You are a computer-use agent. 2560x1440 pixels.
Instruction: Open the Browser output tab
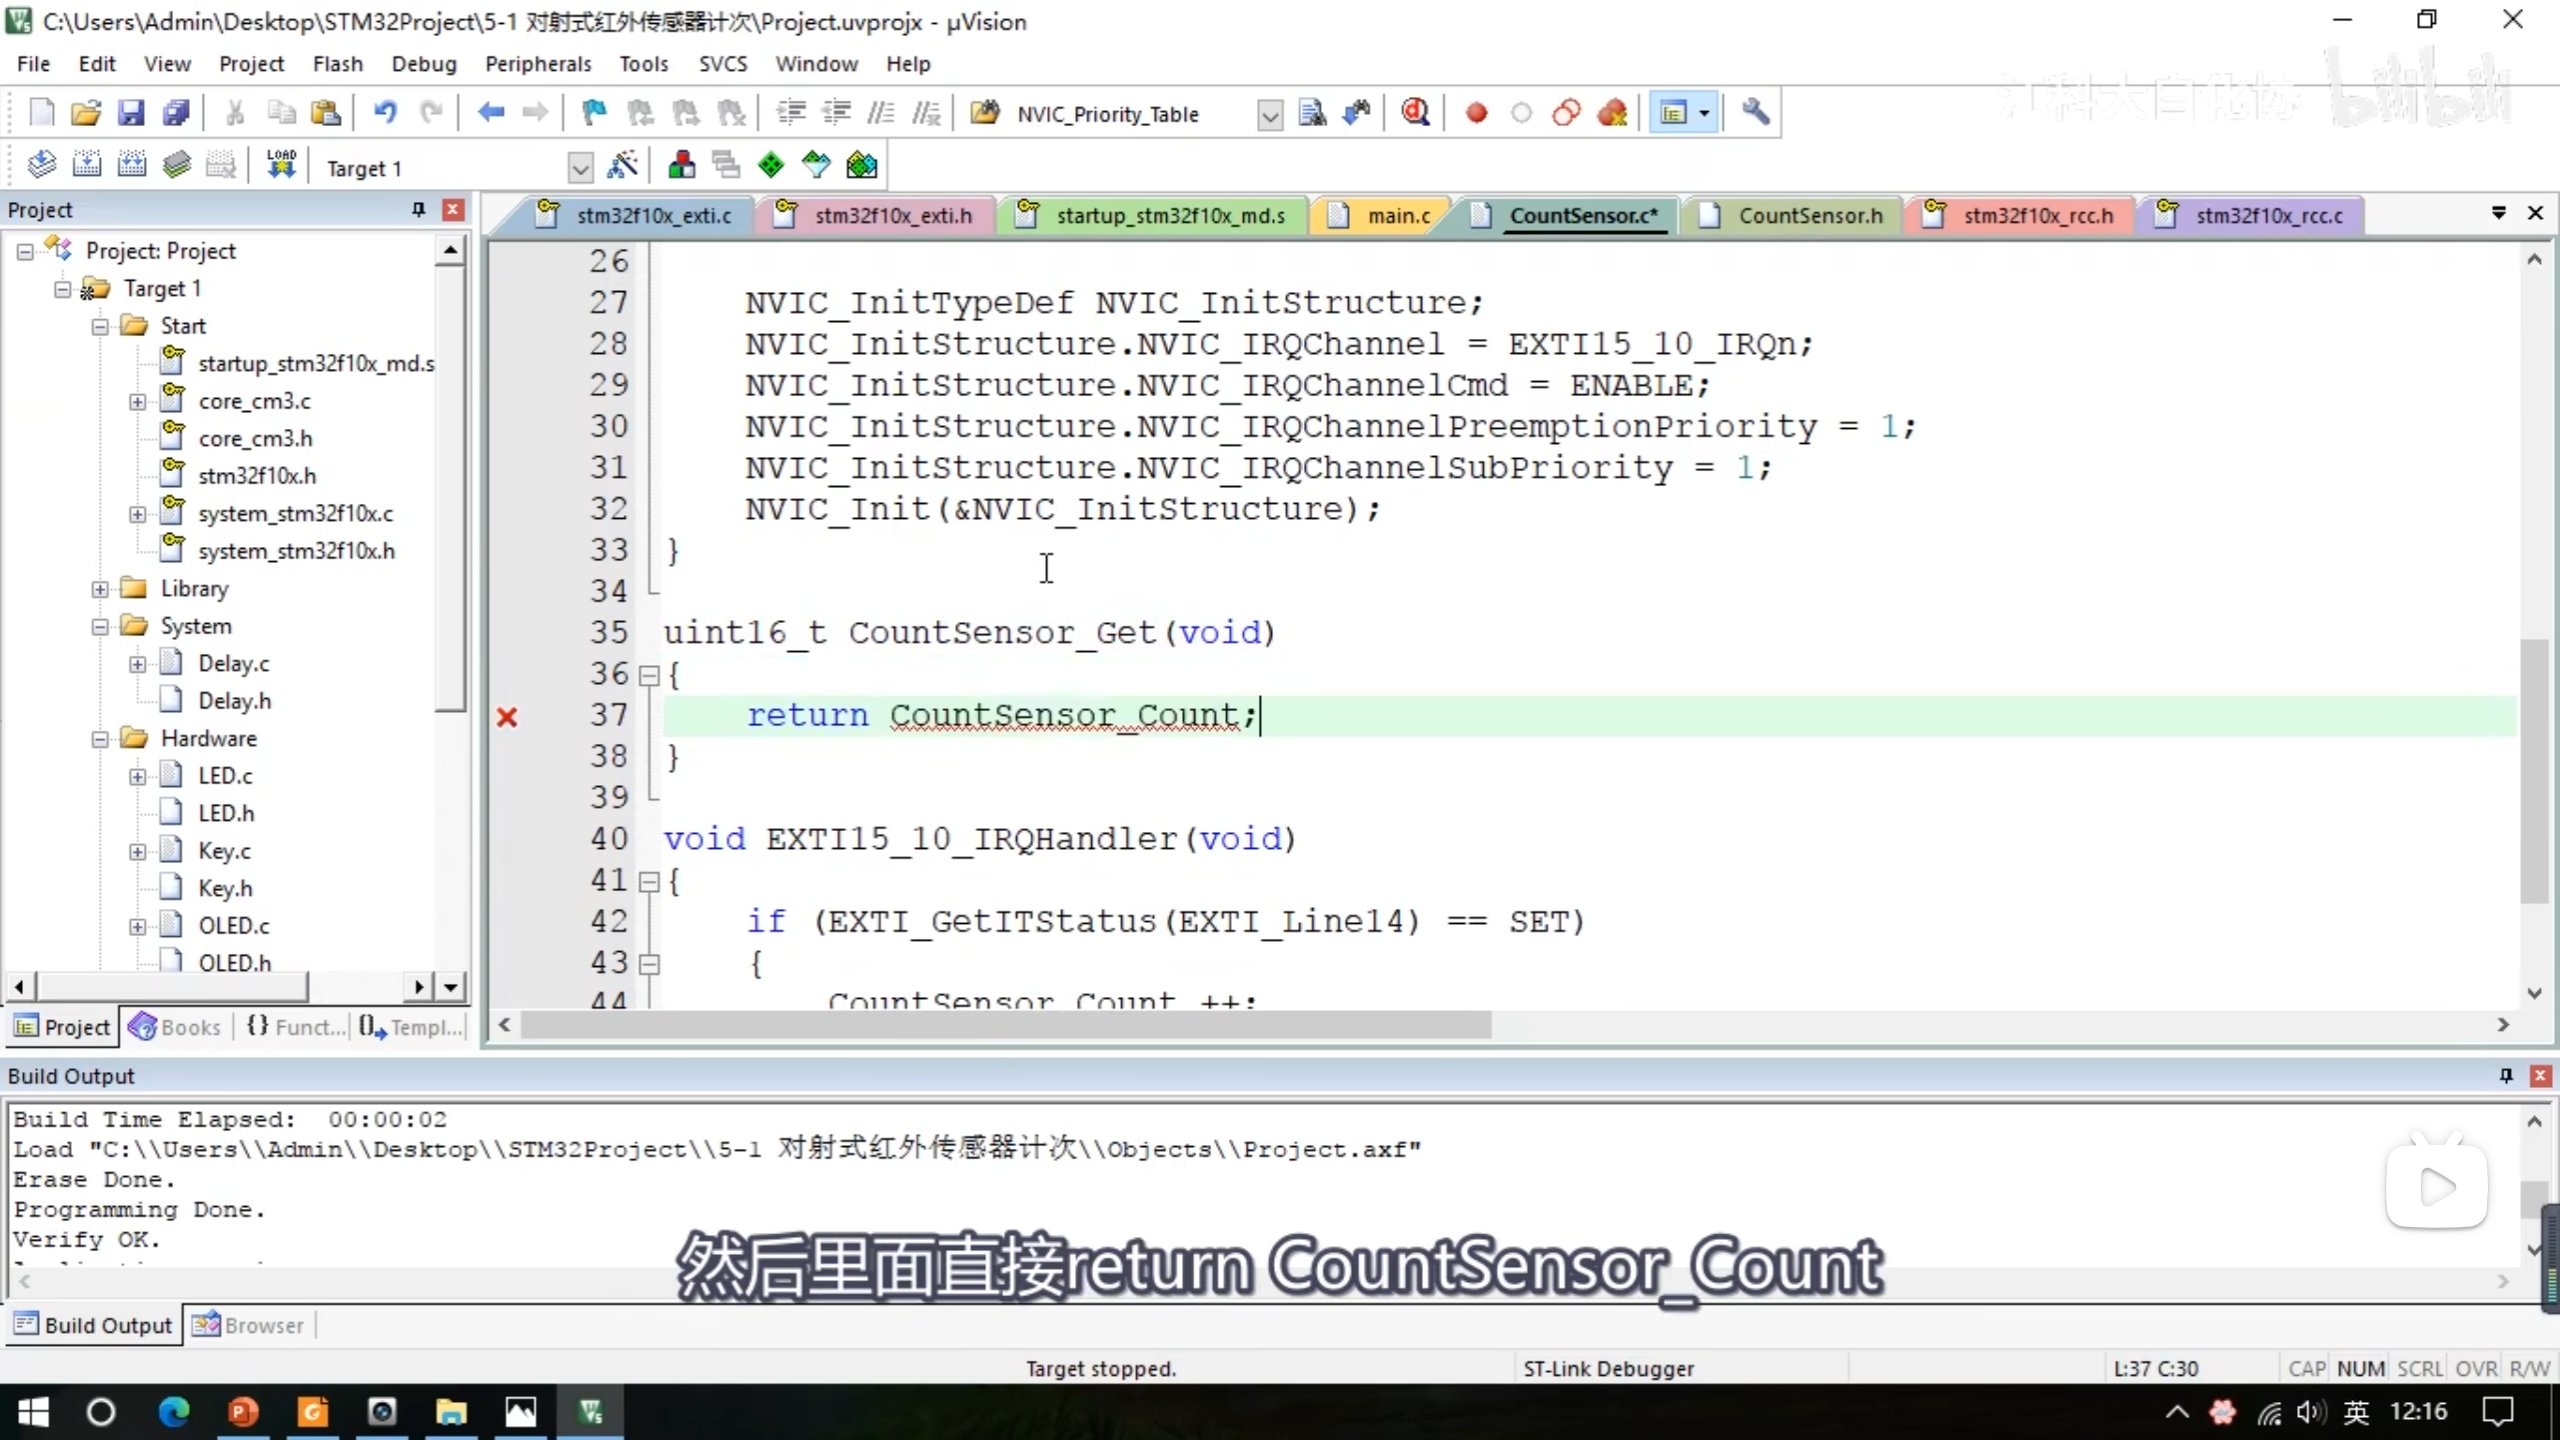click(x=250, y=1325)
